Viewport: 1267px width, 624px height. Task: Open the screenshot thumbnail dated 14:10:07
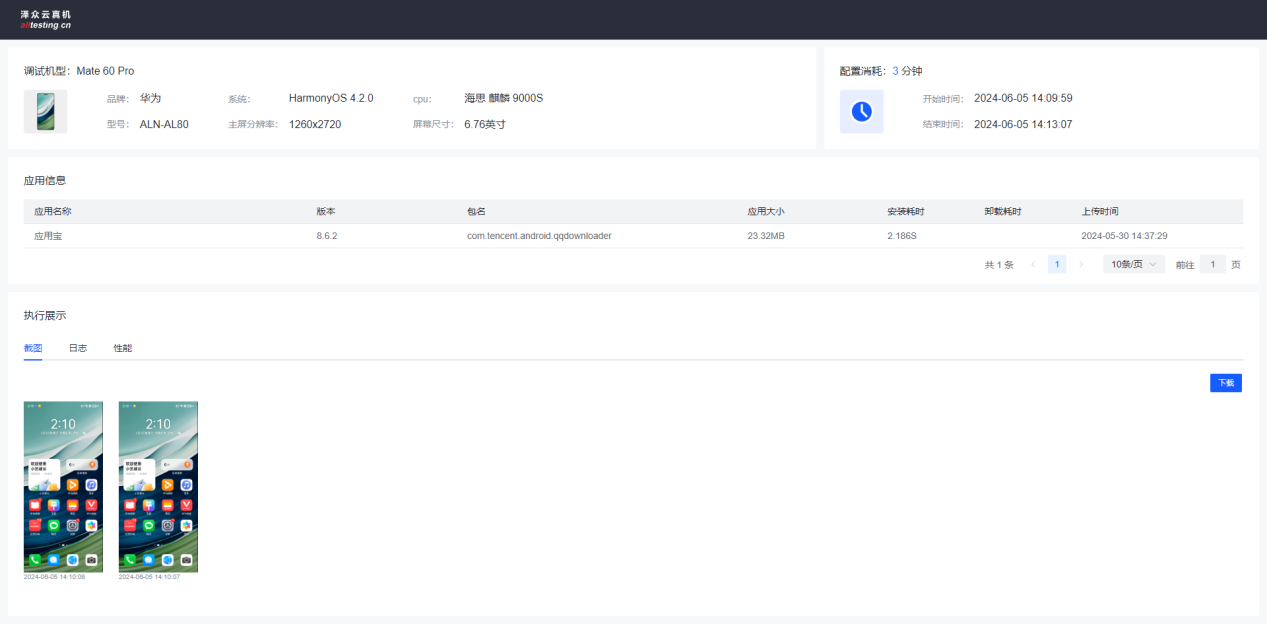[x=158, y=487]
